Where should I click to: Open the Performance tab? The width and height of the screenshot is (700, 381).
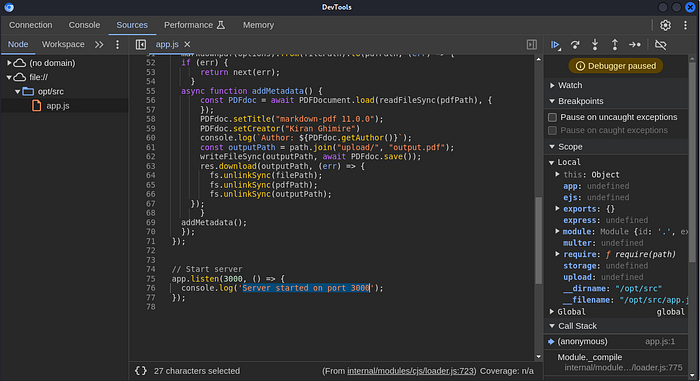(x=194, y=25)
